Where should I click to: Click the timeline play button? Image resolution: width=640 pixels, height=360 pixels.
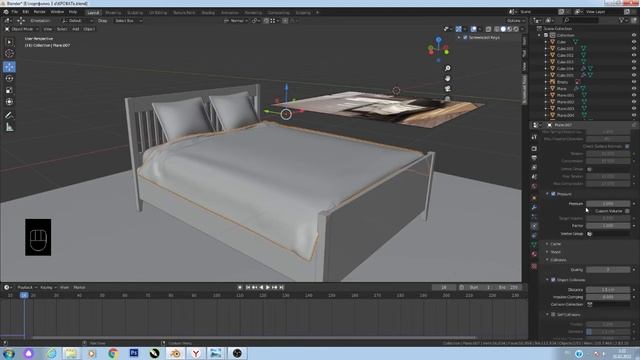point(268,287)
